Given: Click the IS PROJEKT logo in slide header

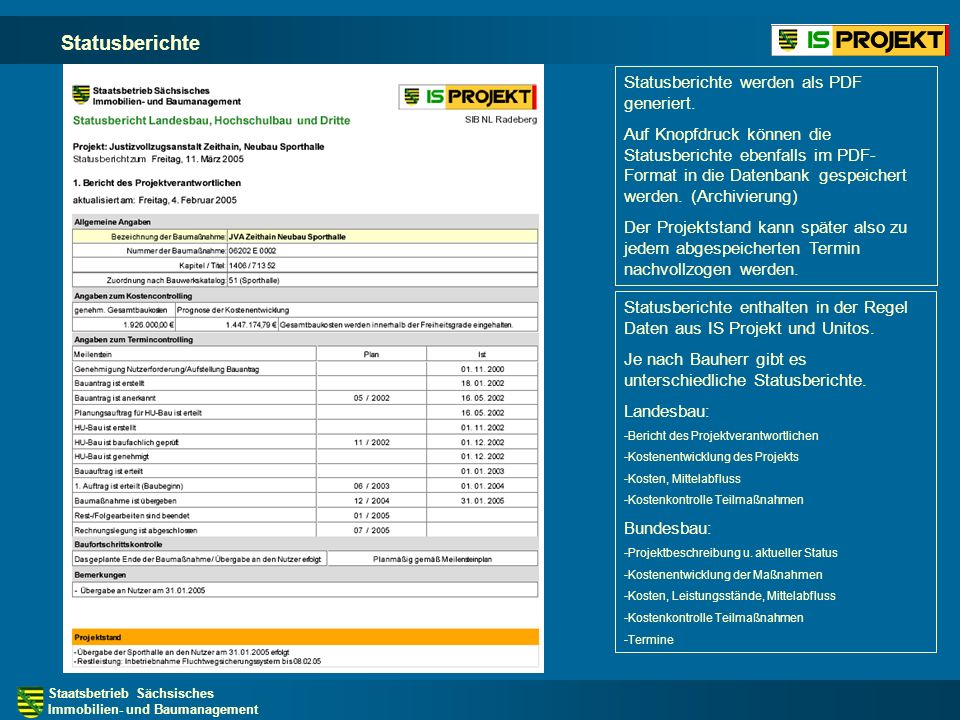Looking at the screenshot, I should tap(860, 40).
